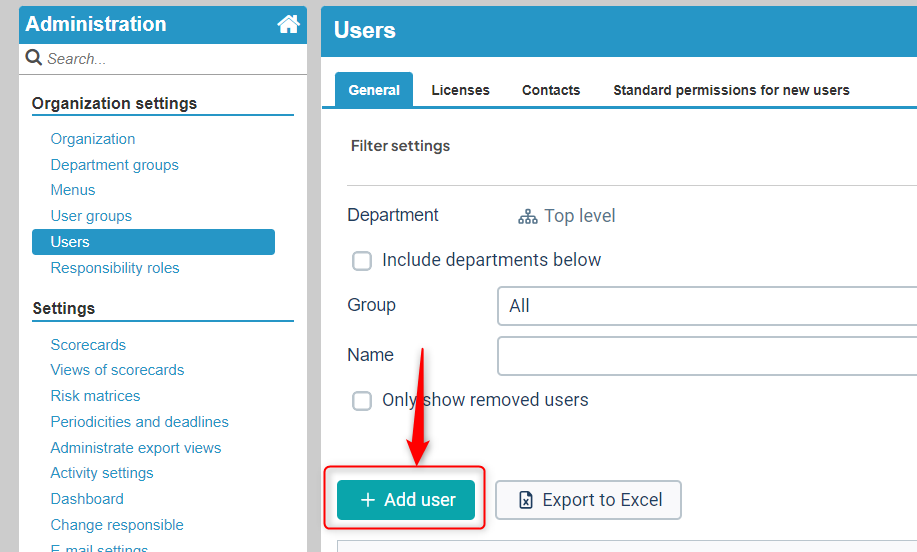
Task: Enable Include departments below checkbox
Action: (362, 261)
